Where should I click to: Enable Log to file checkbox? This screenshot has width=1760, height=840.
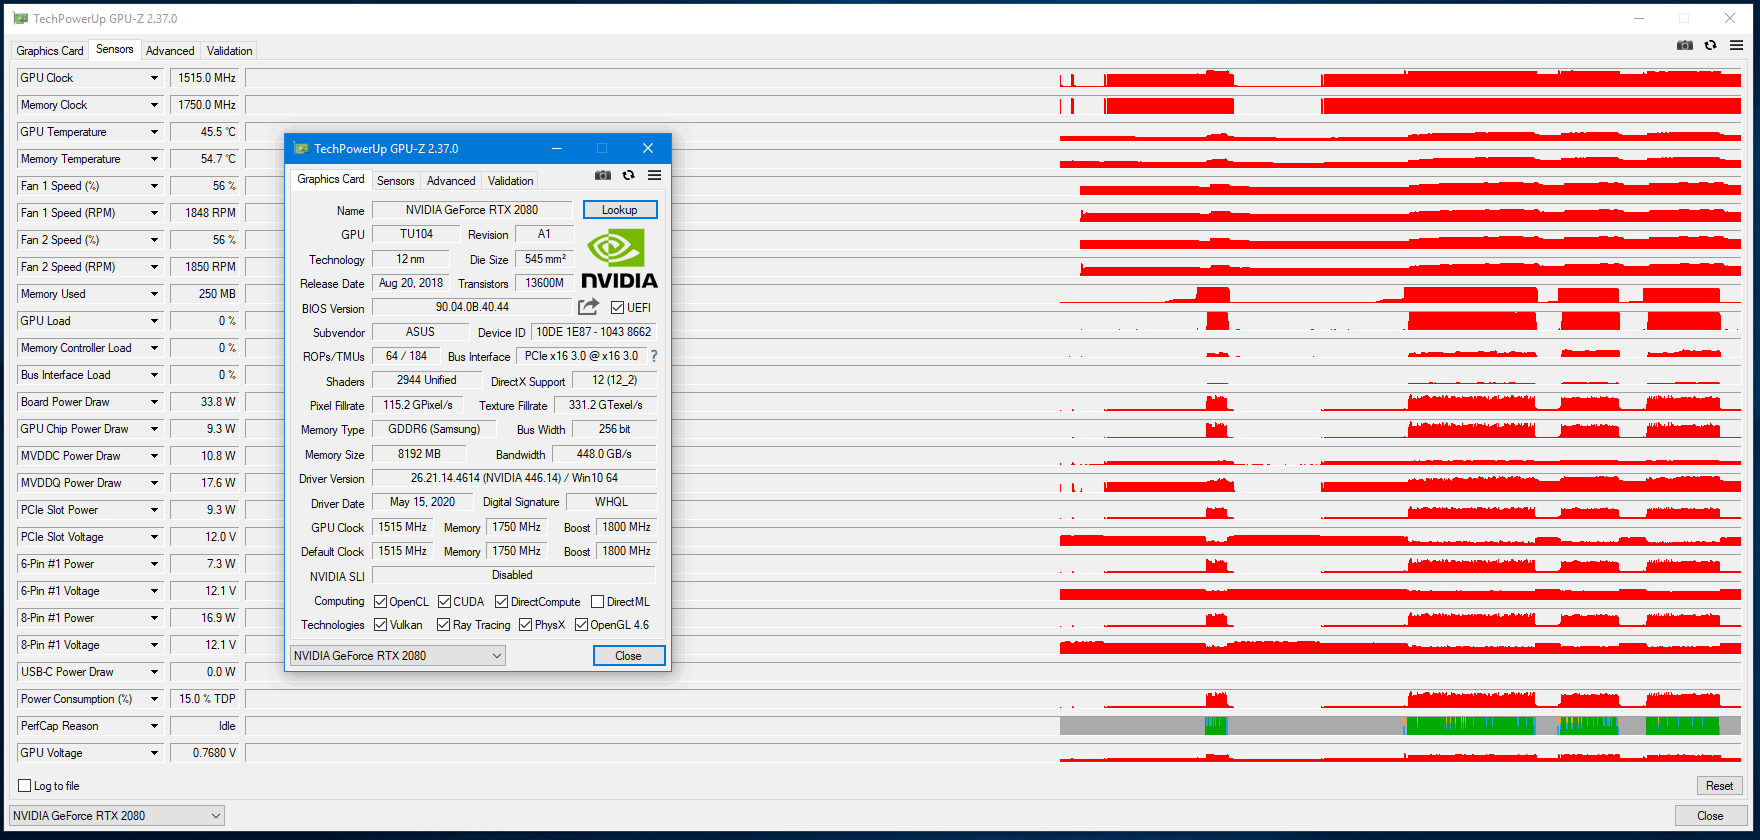pyautogui.click(x=25, y=786)
